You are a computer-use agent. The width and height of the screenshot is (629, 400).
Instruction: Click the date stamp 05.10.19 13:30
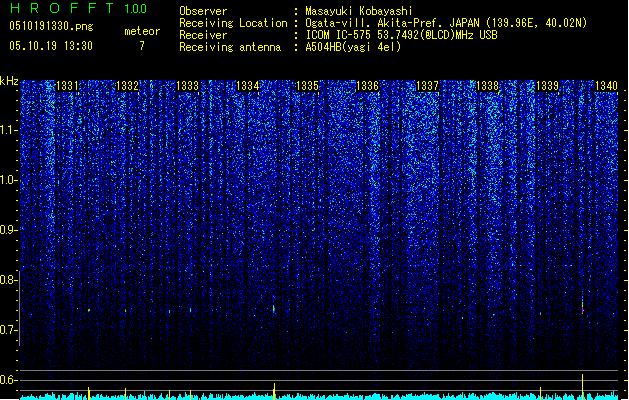pos(51,46)
